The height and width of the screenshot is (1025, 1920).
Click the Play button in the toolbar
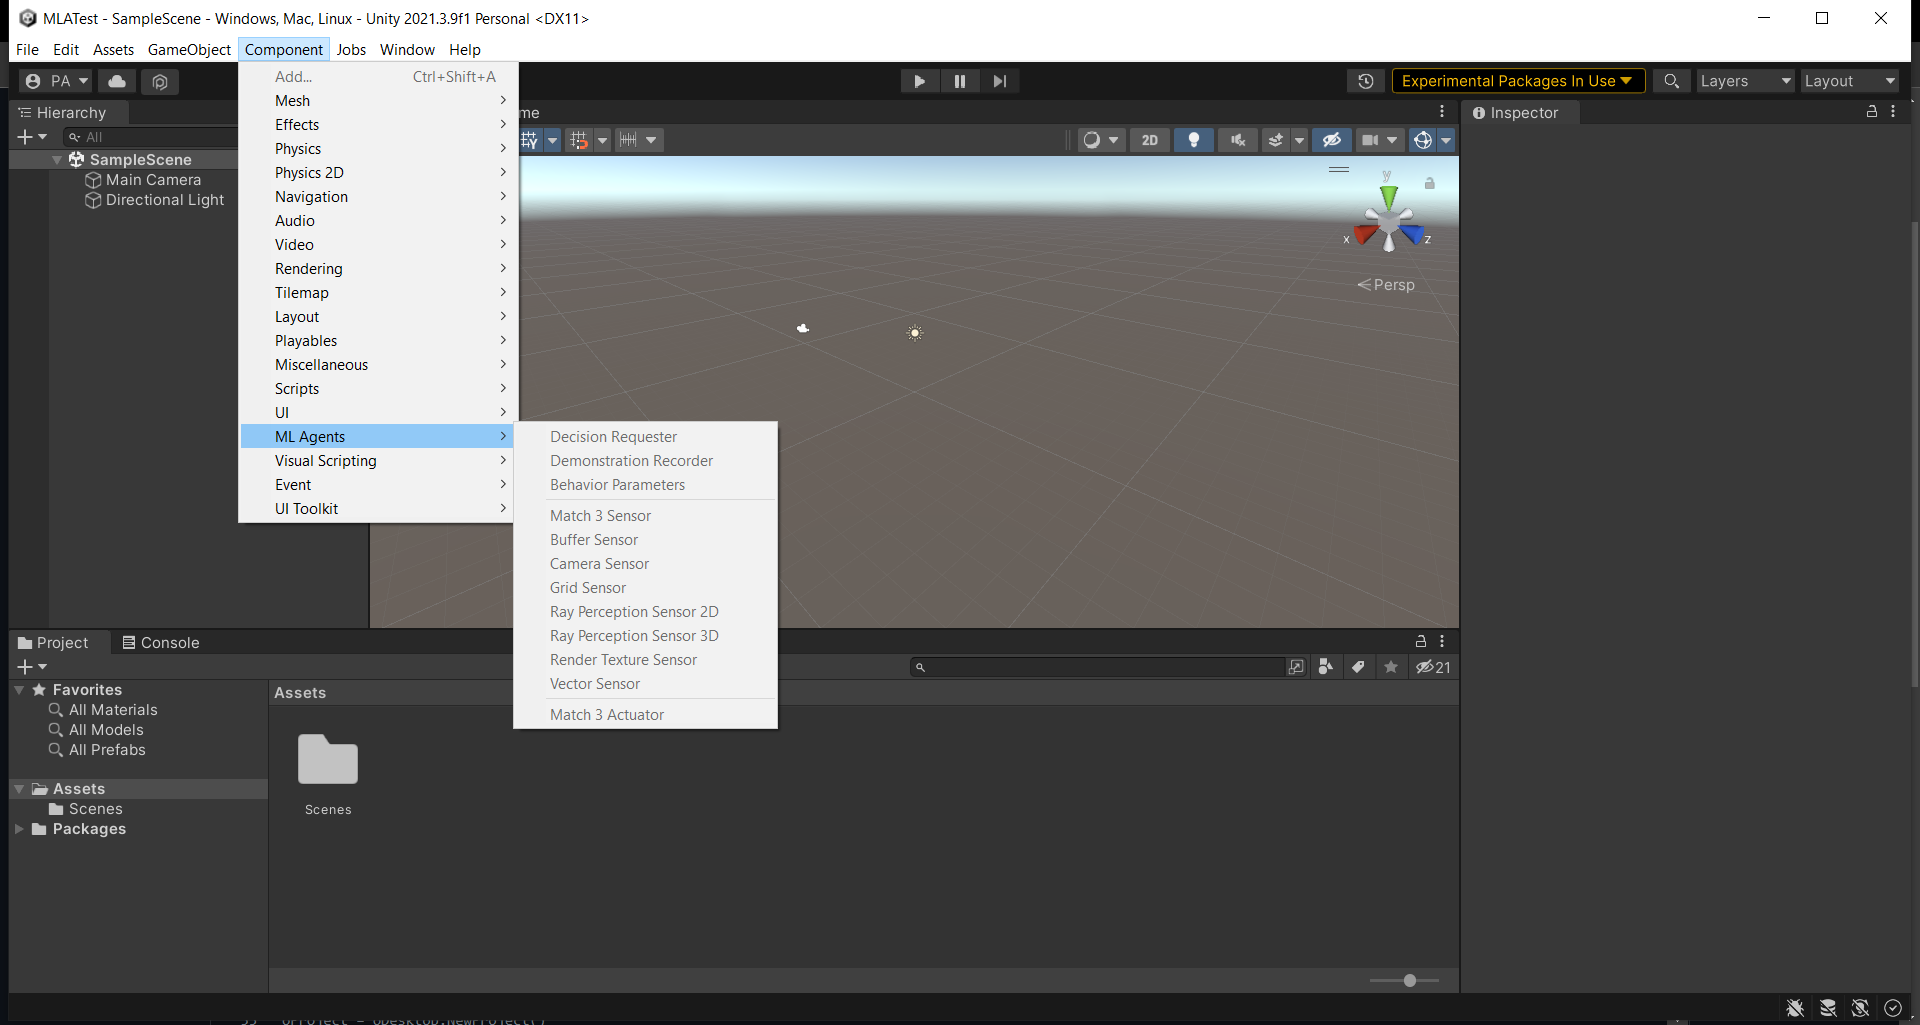pos(919,81)
